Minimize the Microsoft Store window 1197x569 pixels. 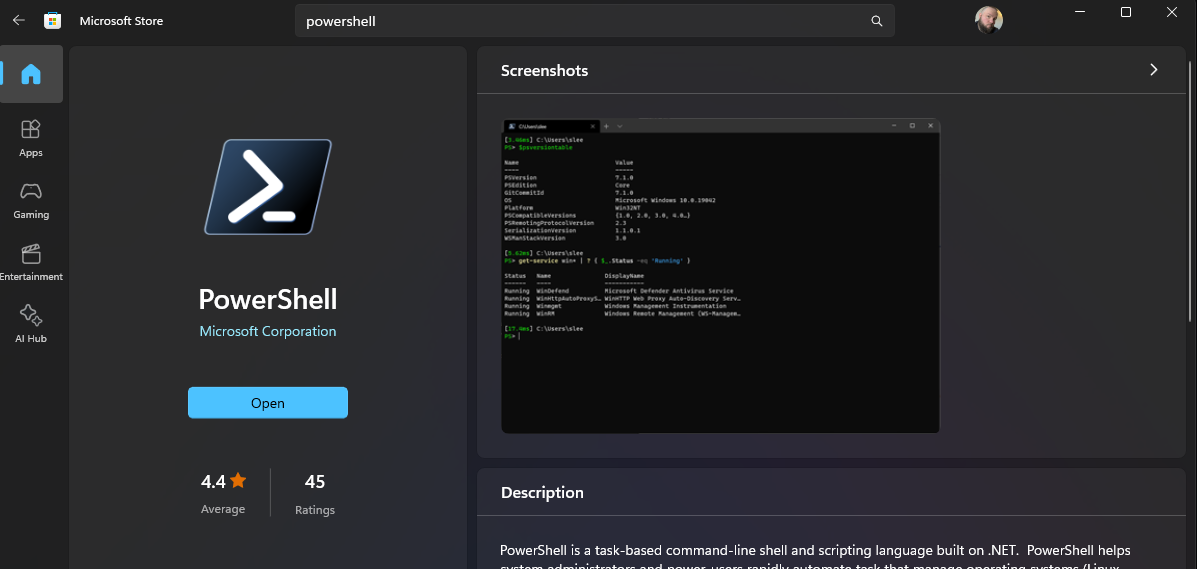pos(1079,11)
